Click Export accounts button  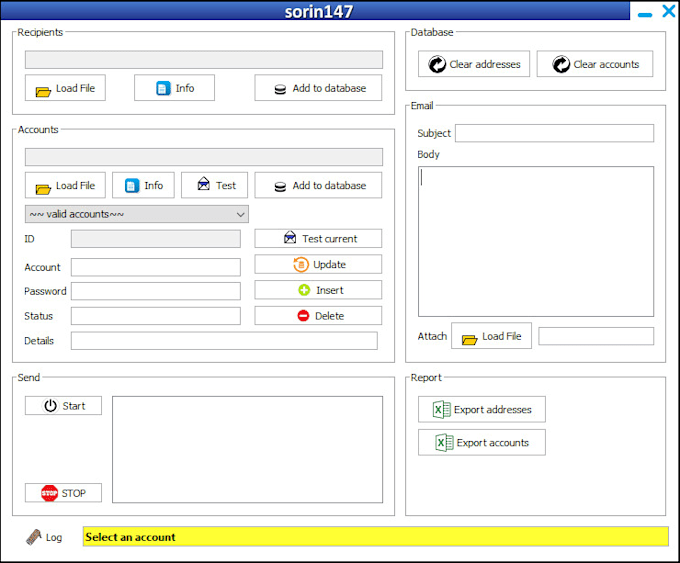(x=482, y=443)
